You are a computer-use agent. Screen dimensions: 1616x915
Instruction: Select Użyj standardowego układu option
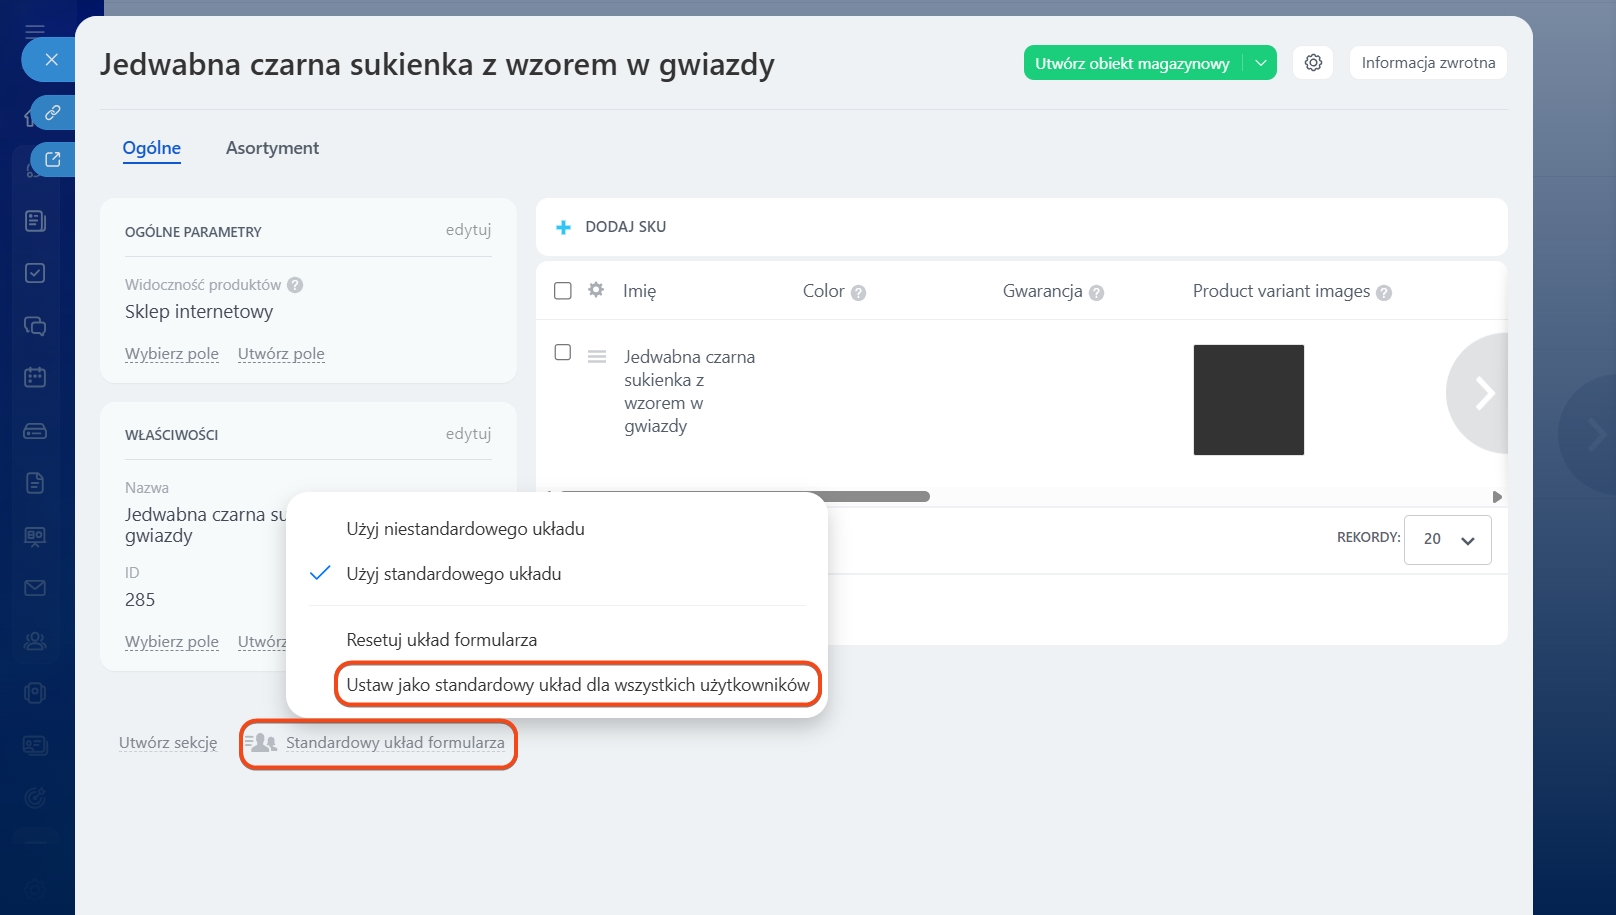coord(453,574)
